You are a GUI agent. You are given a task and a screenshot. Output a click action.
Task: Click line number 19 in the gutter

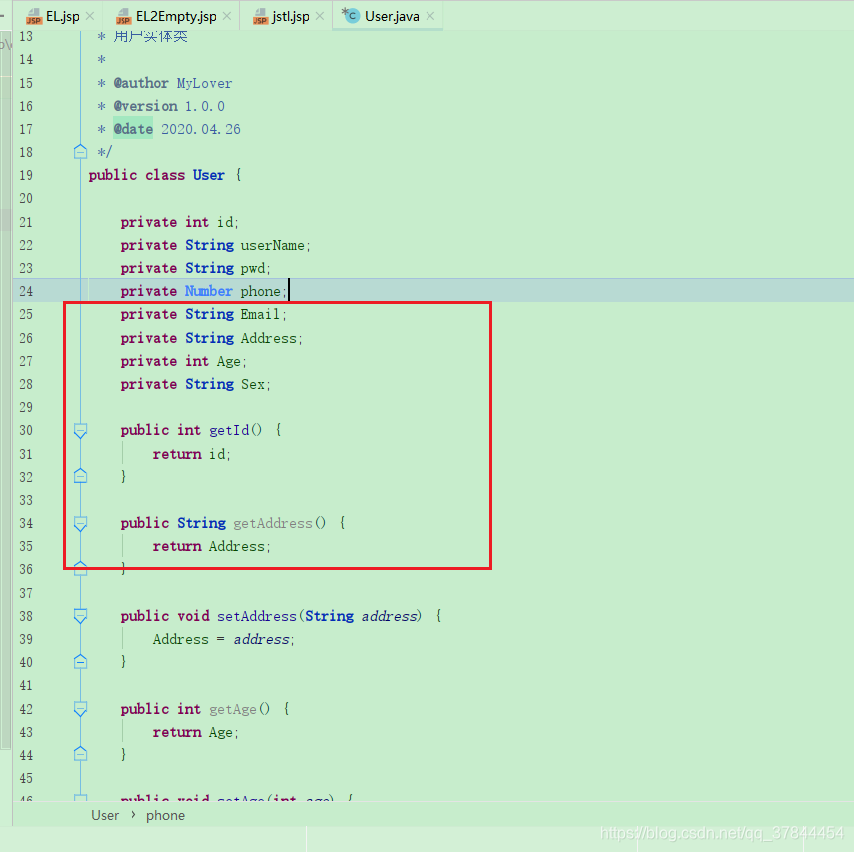pos(26,175)
